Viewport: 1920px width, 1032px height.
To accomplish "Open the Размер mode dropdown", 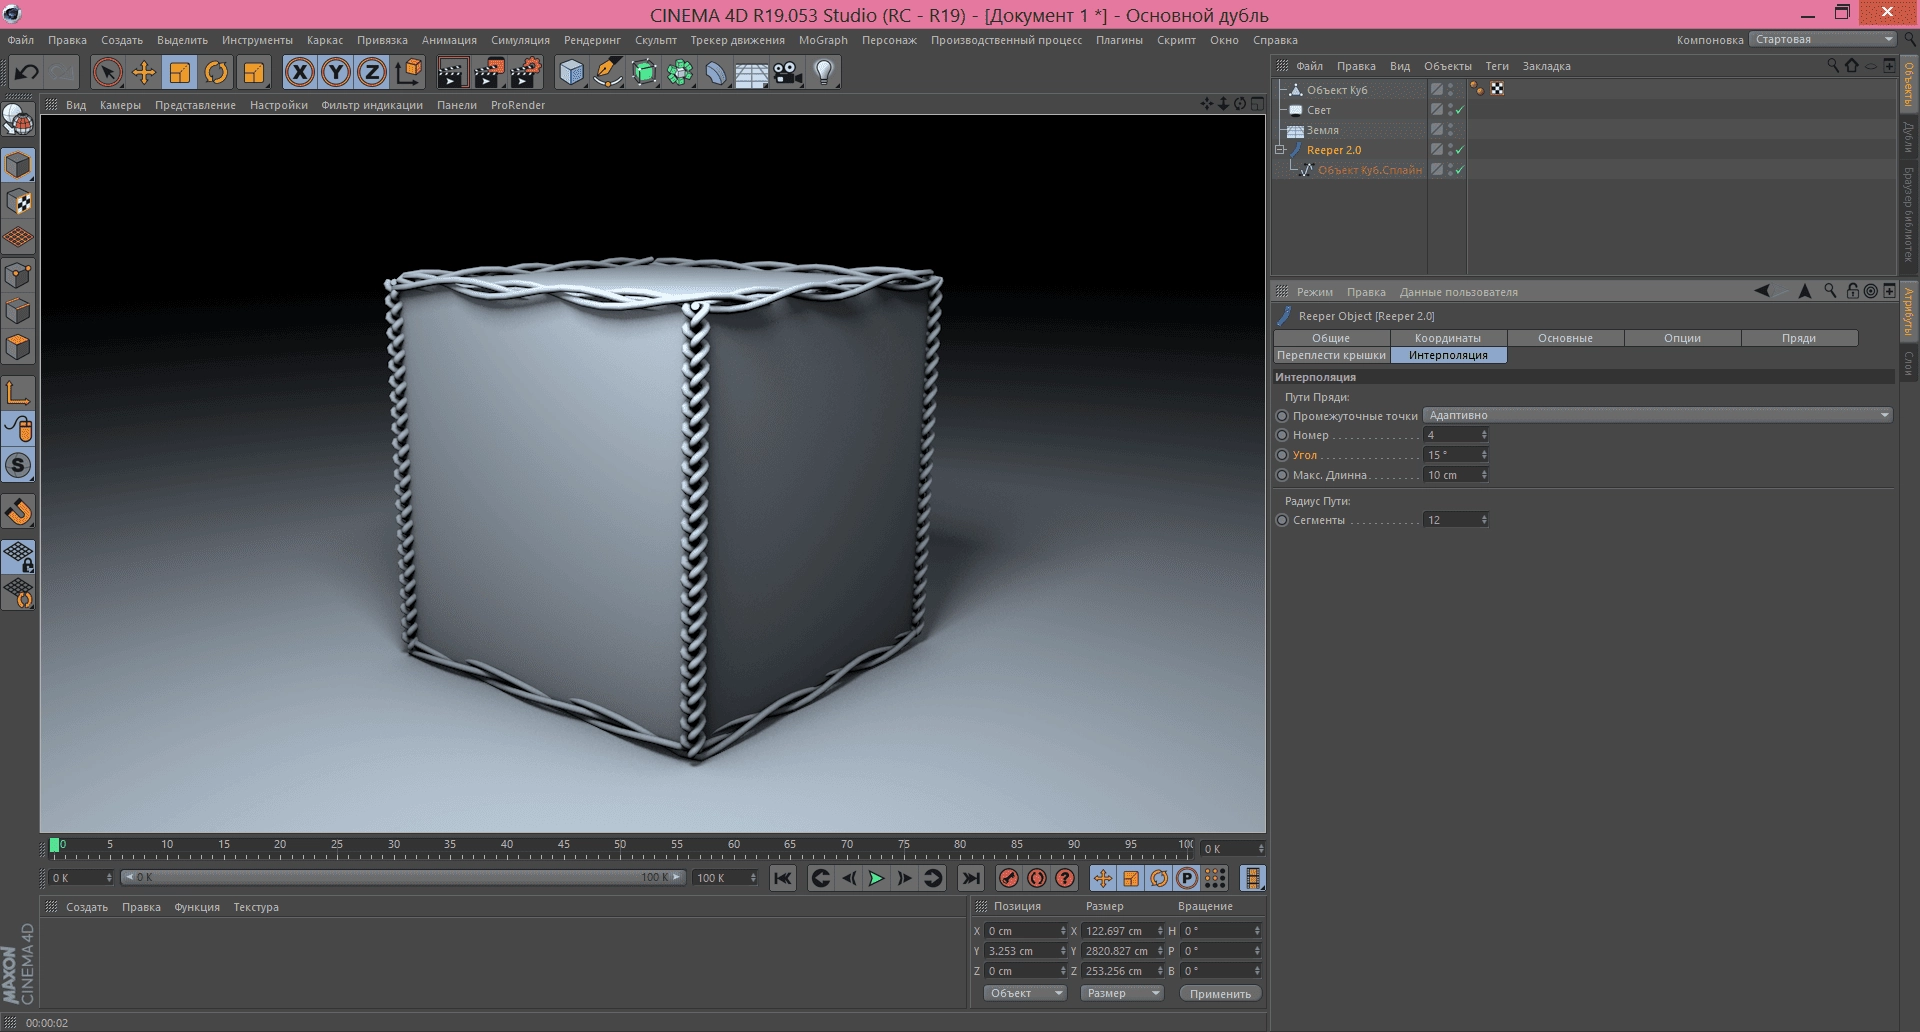I will pos(1122,993).
